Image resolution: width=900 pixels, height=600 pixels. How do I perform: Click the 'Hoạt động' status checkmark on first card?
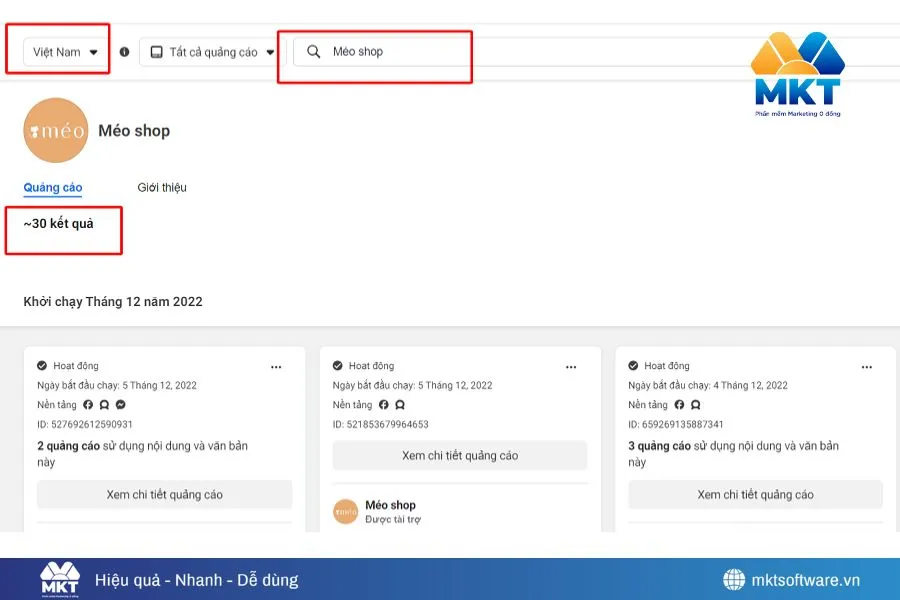[42, 366]
